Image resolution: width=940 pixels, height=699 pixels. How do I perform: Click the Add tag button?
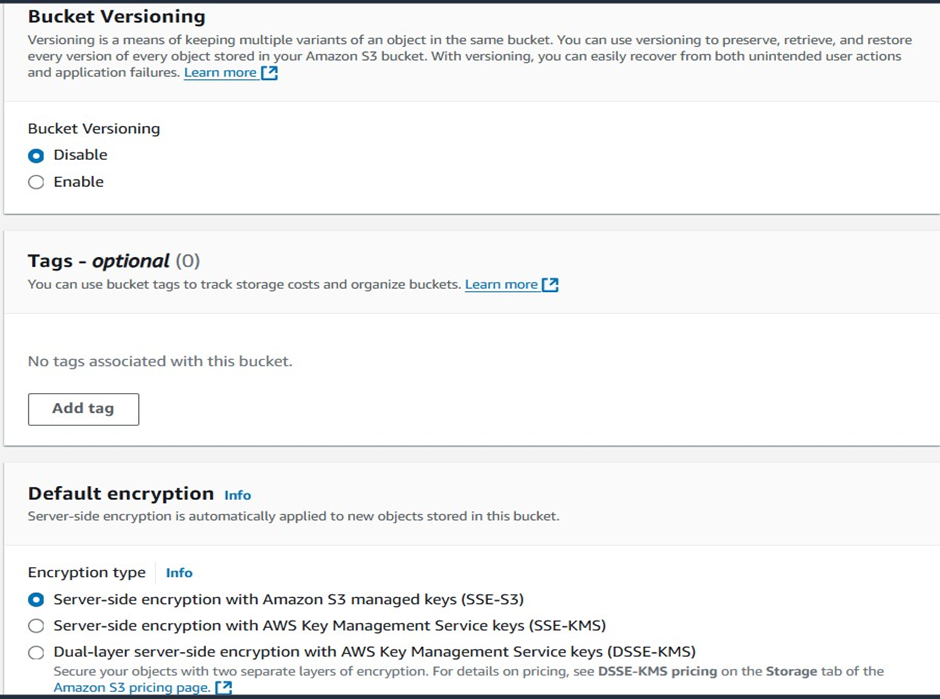[83, 409]
